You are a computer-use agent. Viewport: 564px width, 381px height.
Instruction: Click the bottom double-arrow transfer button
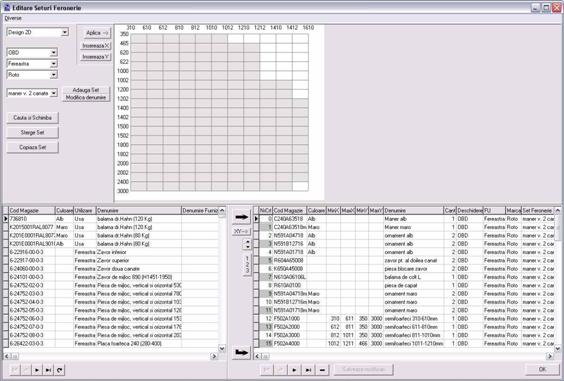[241, 352]
